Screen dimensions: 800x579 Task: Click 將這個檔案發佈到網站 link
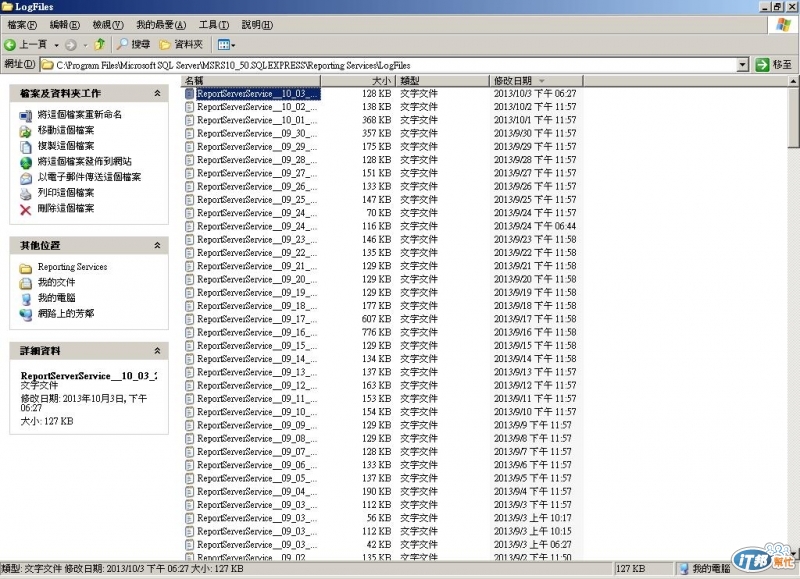(84, 161)
